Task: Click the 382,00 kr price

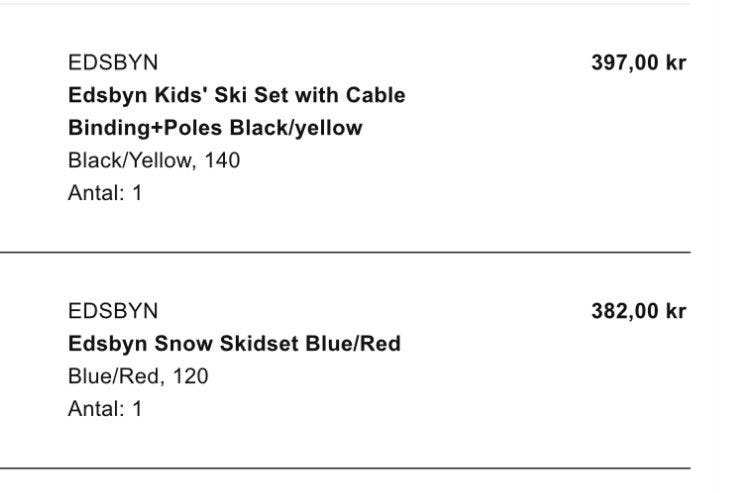Action: (x=638, y=311)
